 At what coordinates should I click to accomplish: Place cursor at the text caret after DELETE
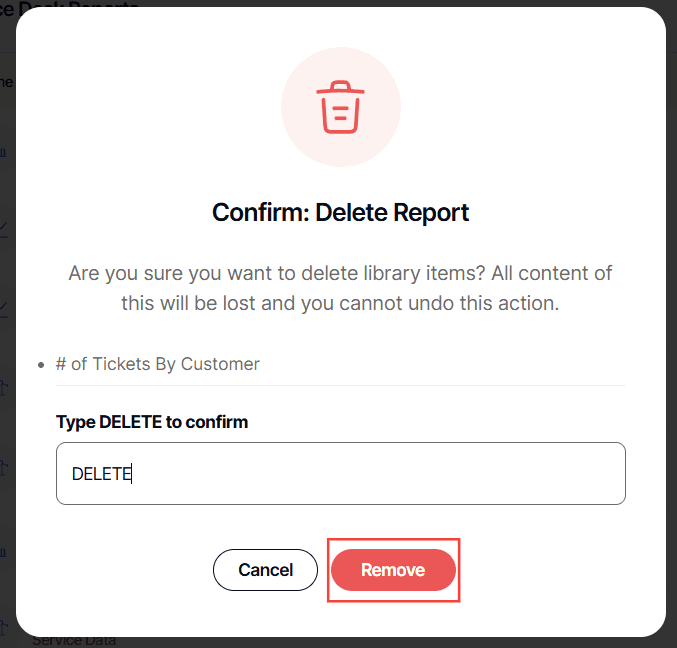[133, 474]
